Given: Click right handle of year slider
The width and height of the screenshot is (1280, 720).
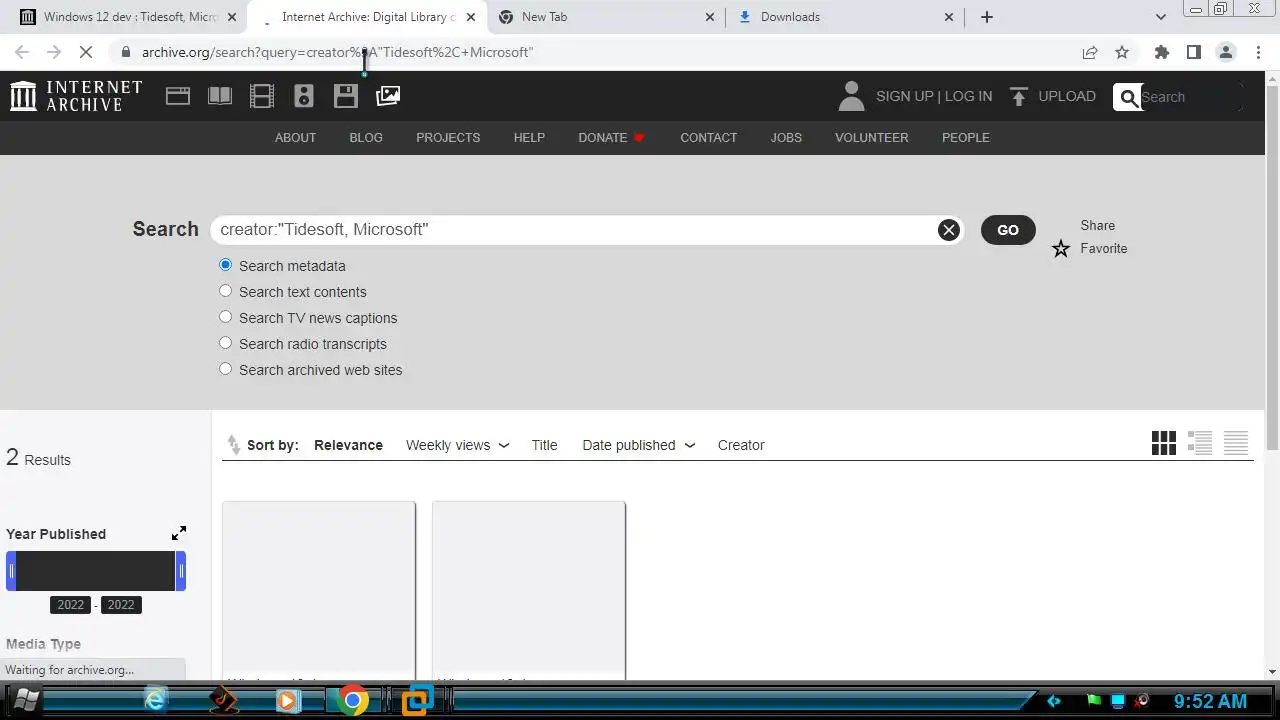Looking at the screenshot, I should point(181,571).
